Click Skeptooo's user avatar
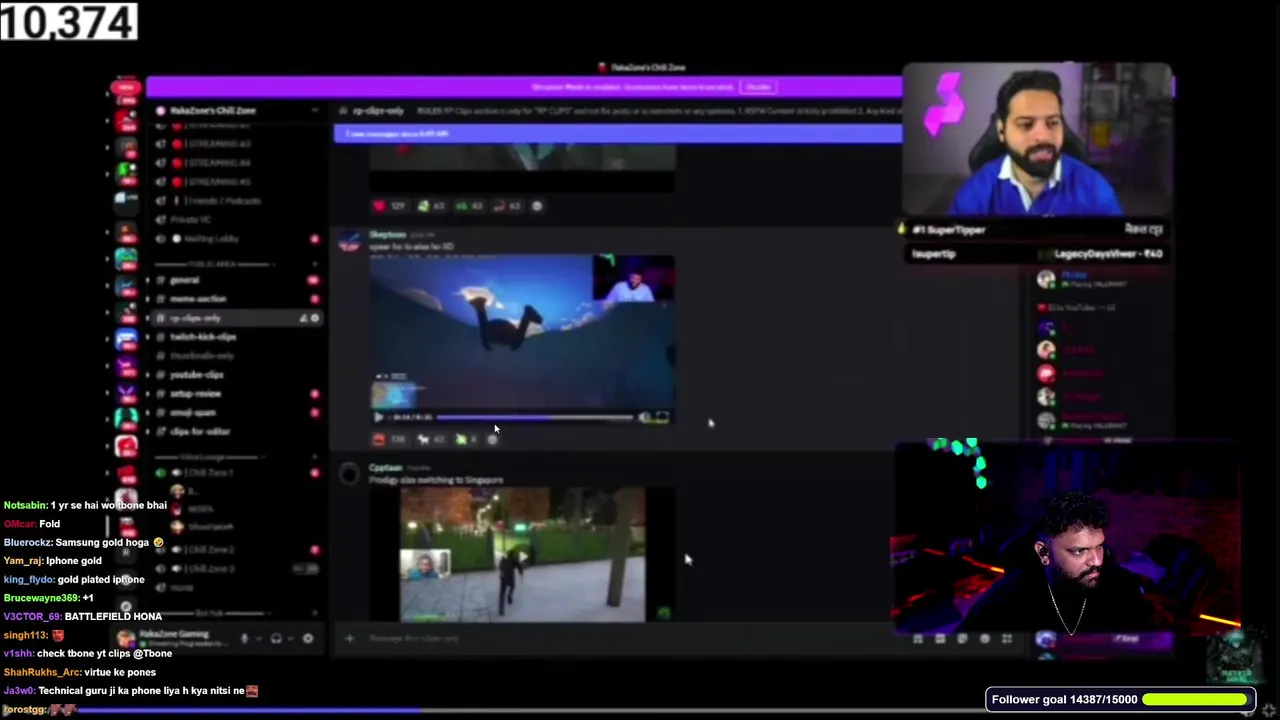Image resolution: width=1280 pixels, height=720 pixels. (x=349, y=243)
